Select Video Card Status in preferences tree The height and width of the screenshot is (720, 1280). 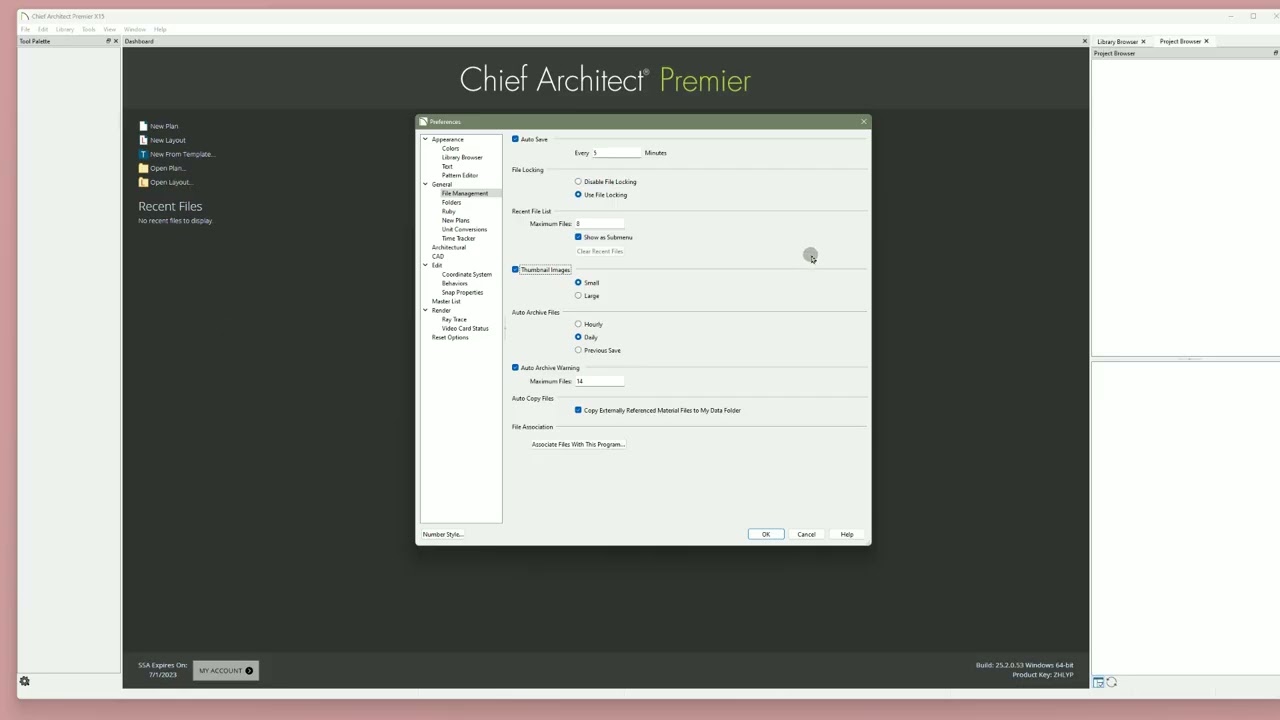coord(465,328)
